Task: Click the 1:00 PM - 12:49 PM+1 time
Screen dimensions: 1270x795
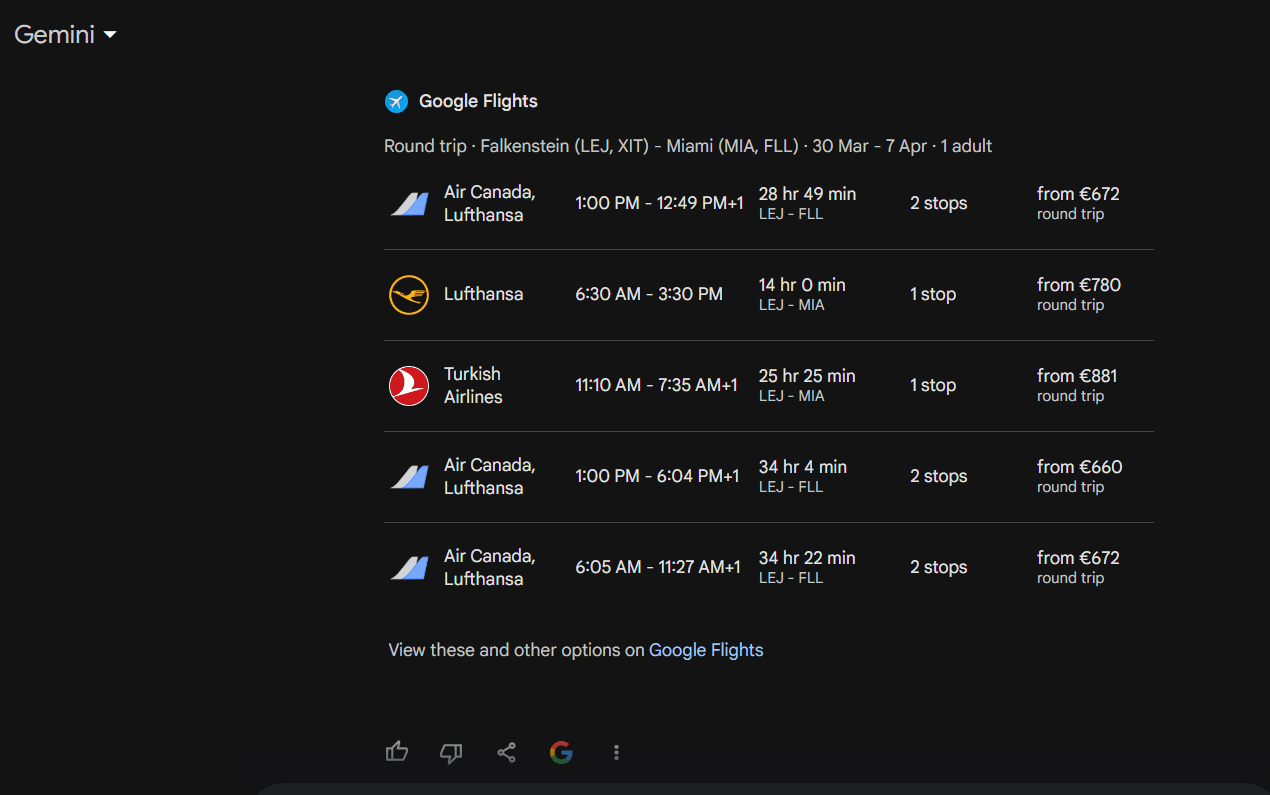Action: coord(659,204)
